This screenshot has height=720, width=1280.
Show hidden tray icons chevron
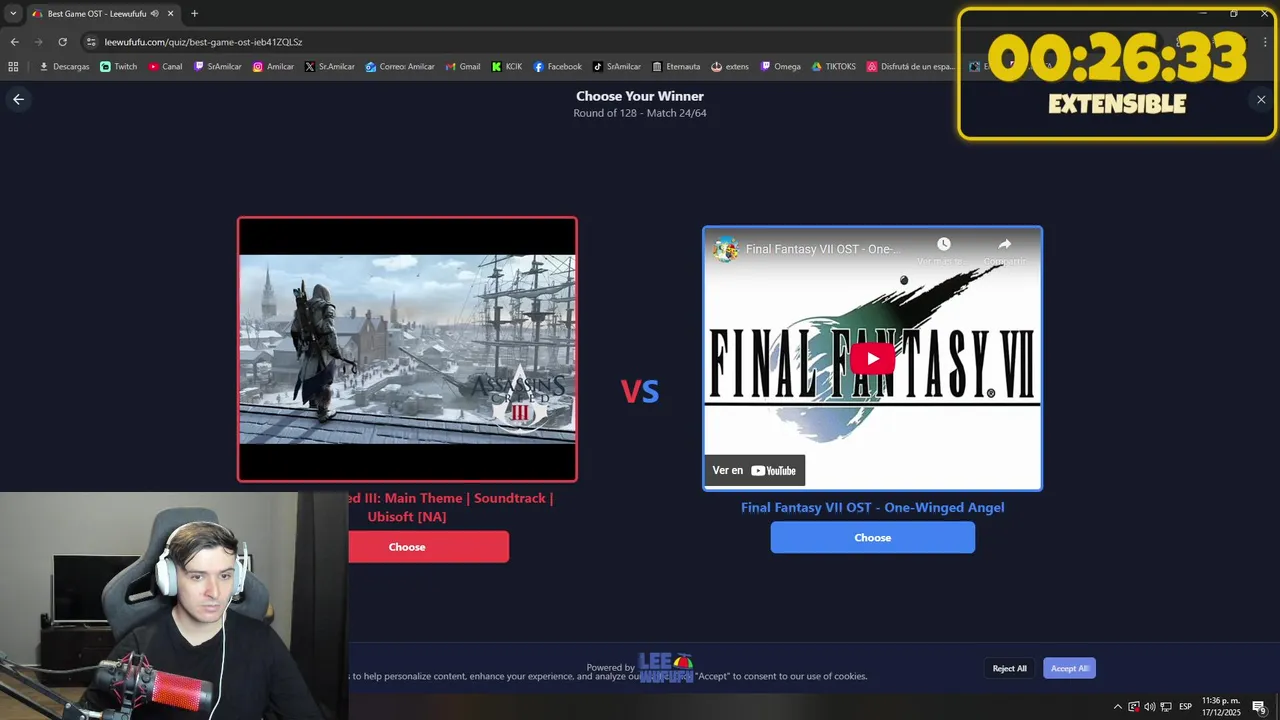pos(1118,707)
